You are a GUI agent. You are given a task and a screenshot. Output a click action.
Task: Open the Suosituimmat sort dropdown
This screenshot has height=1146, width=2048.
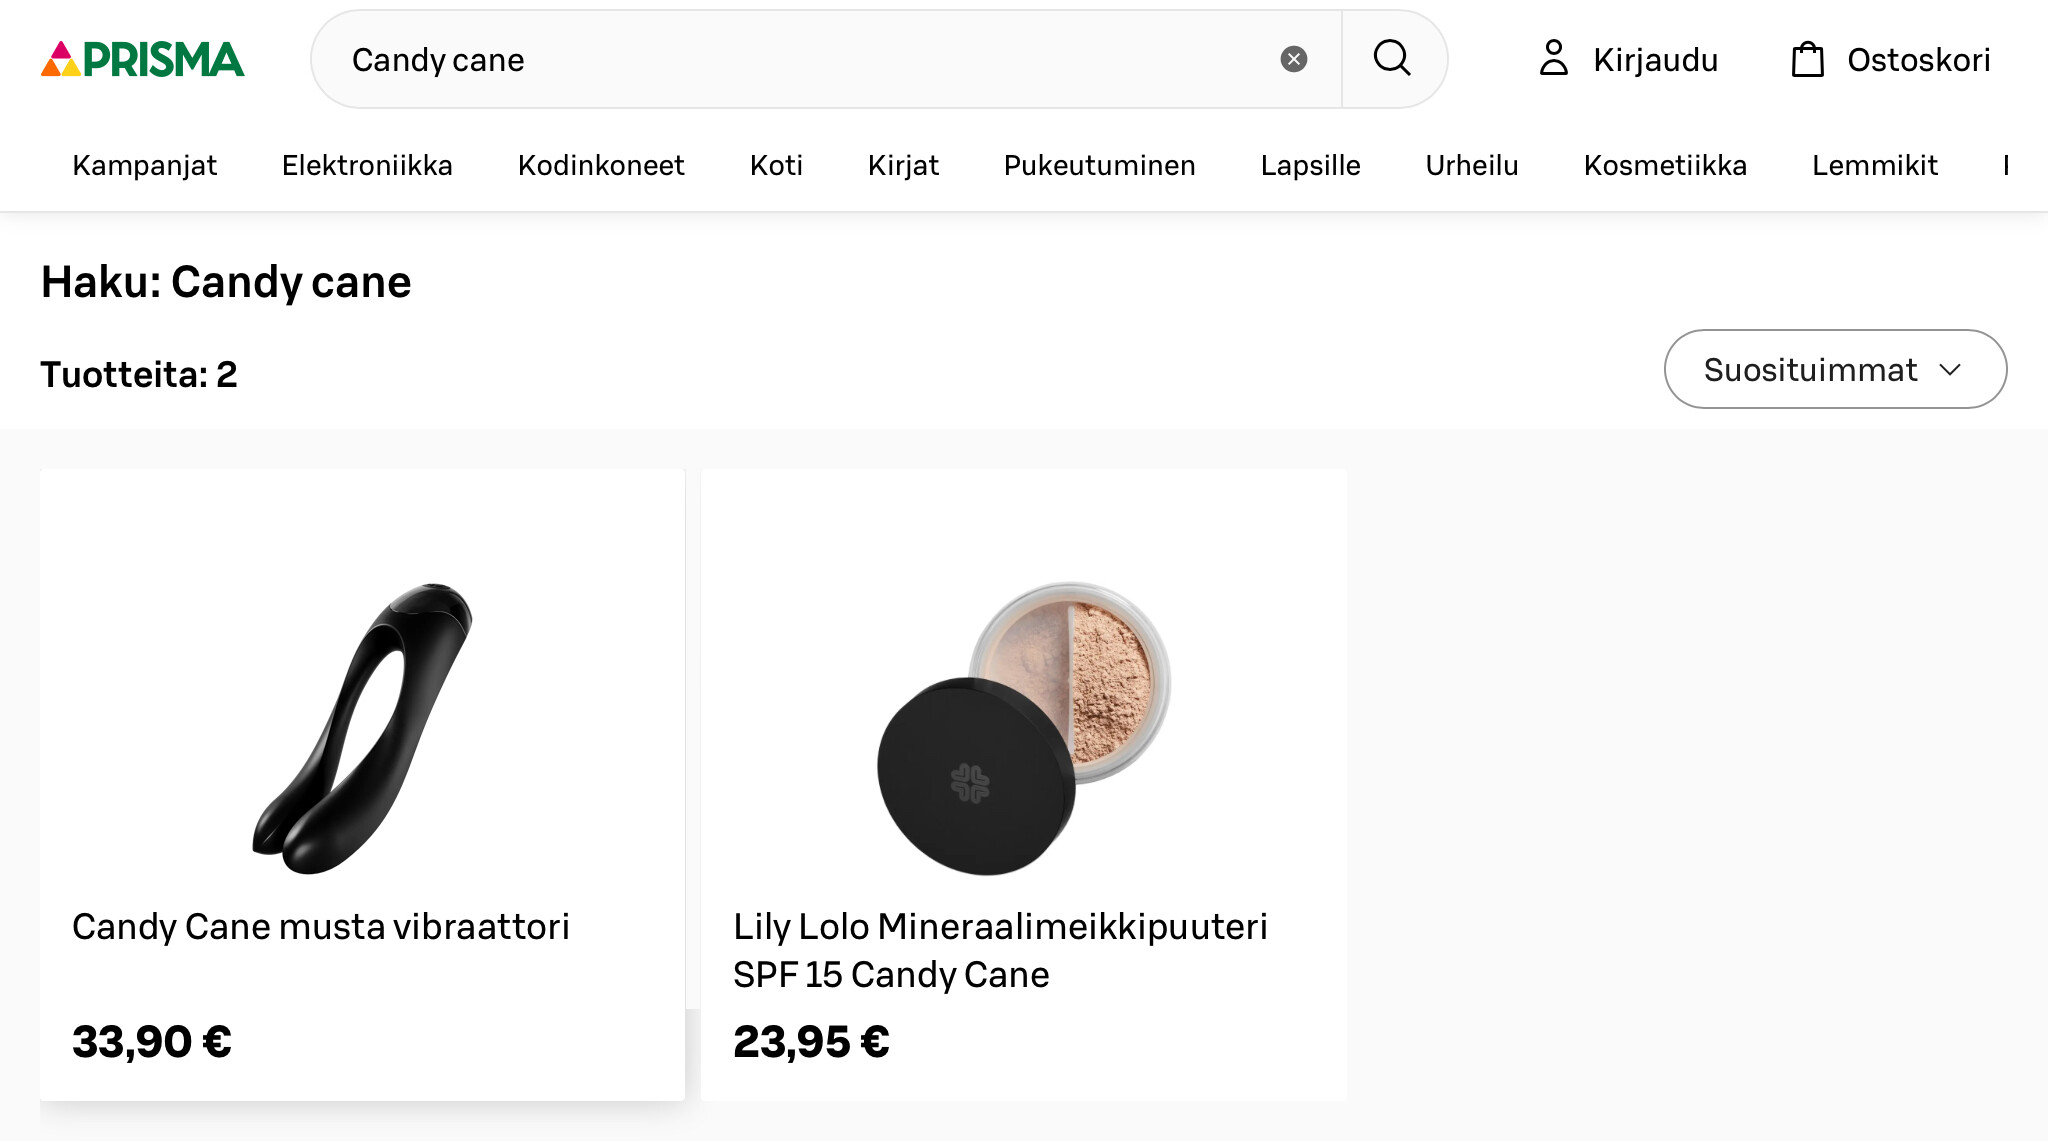[x=1834, y=370]
